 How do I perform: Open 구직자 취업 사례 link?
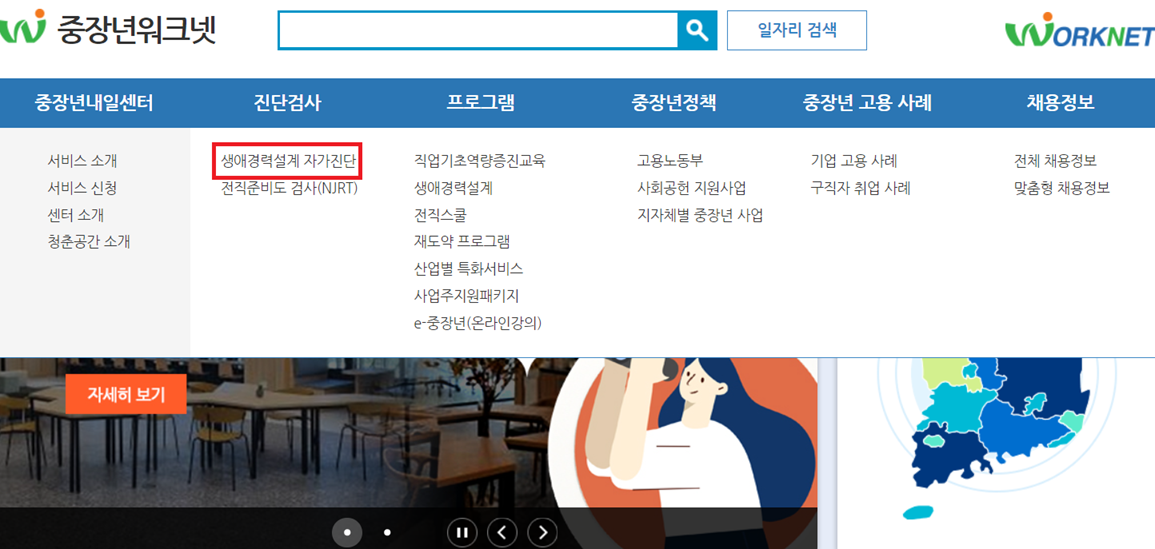[x=860, y=188]
